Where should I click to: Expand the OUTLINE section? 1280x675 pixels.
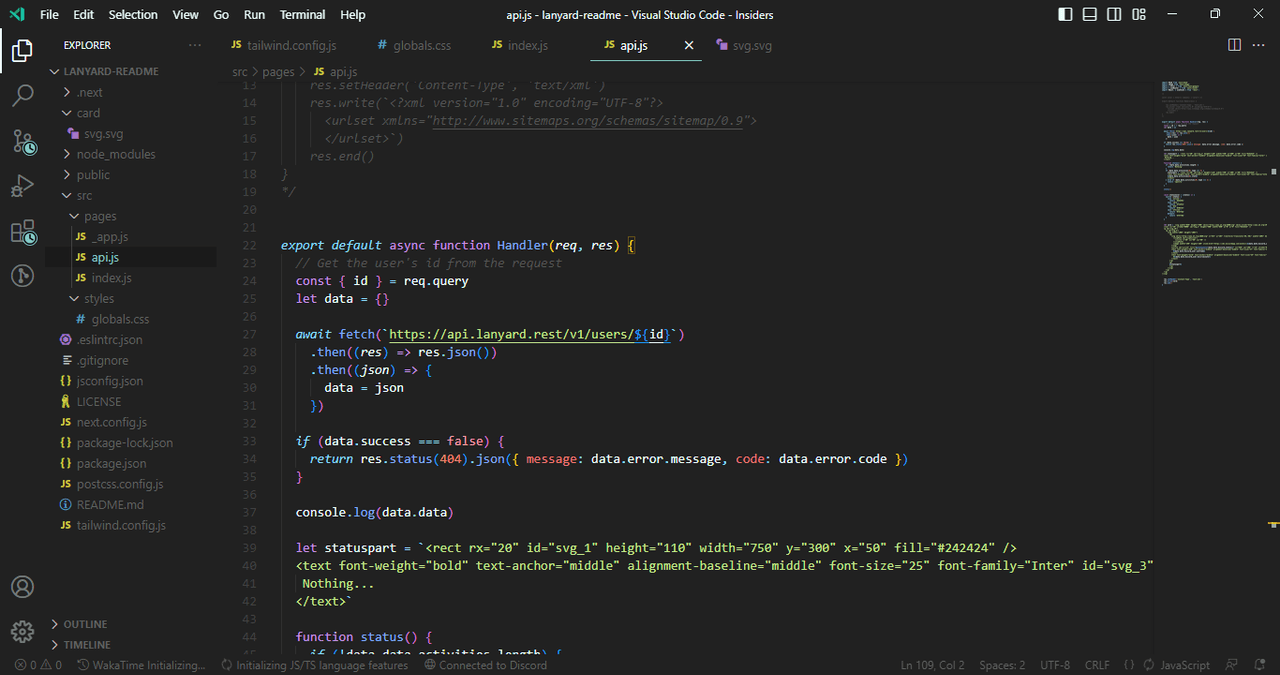pyautogui.click(x=85, y=624)
